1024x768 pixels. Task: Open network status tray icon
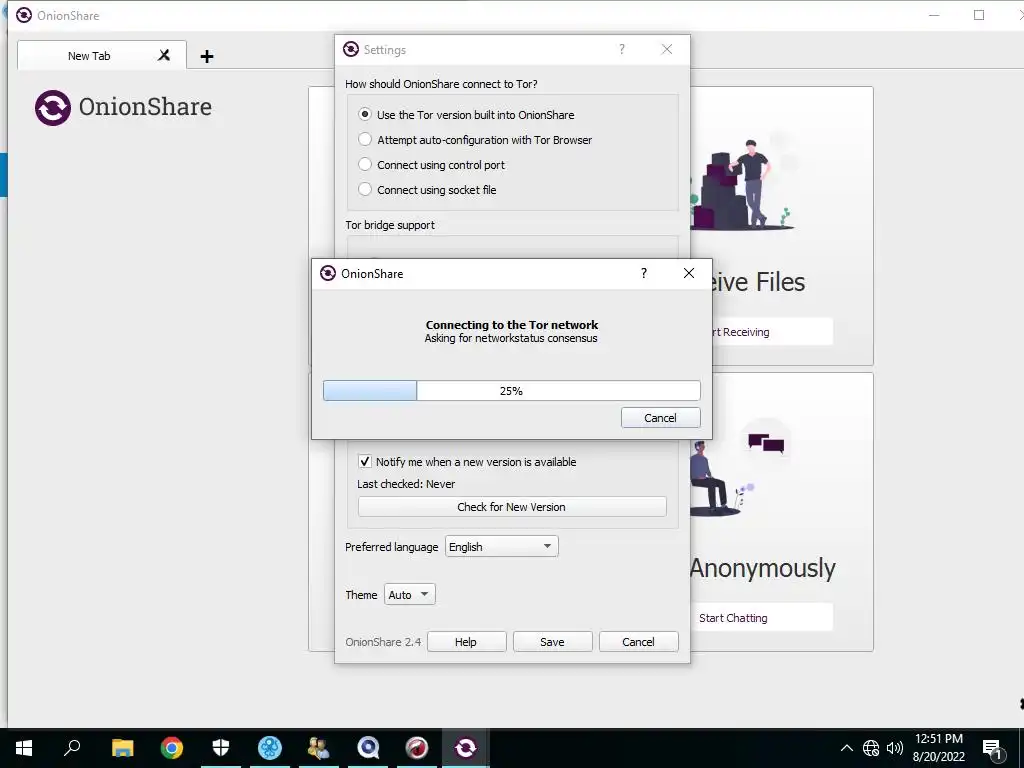click(871, 748)
